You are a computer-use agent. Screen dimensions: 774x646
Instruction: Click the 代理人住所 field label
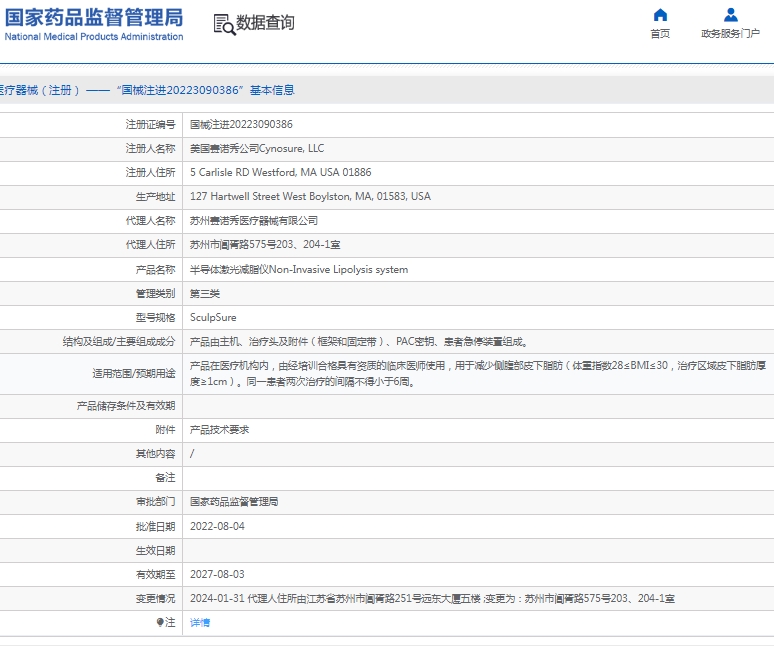pyautogui.click(x=151, y=244)
